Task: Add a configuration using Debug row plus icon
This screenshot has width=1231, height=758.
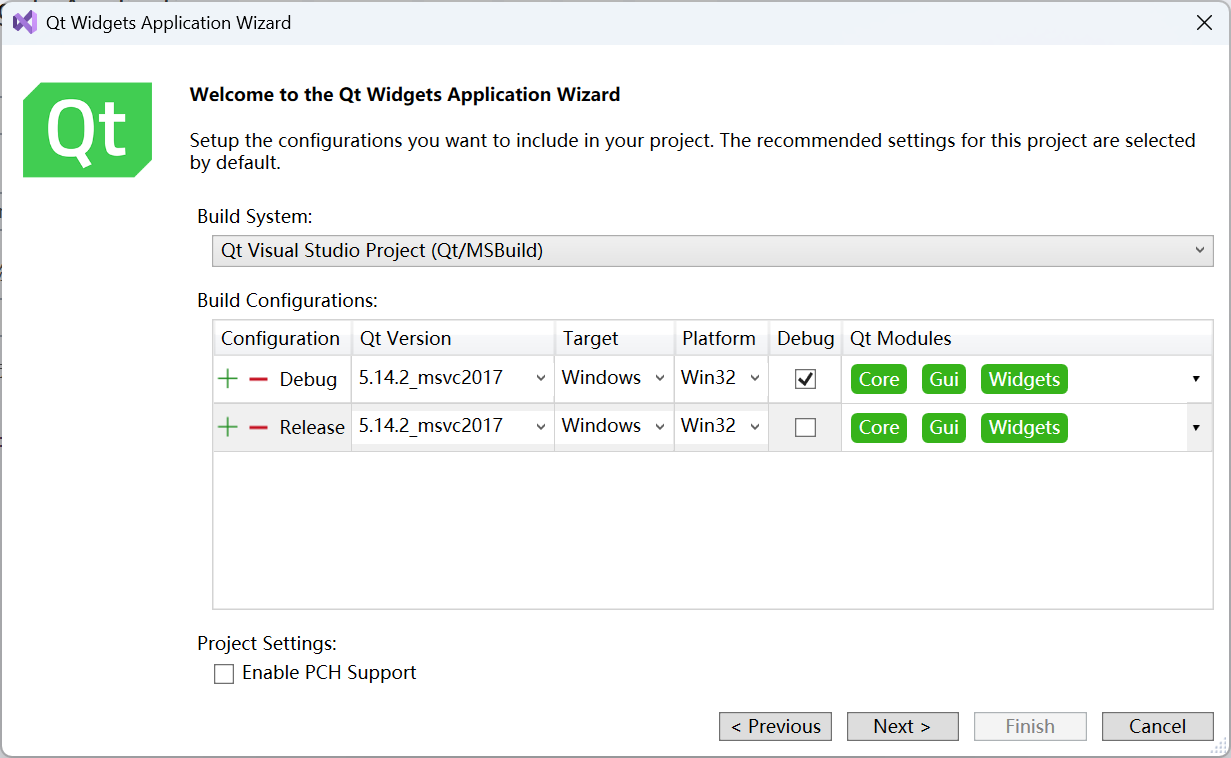Action: tap(228, 379)
